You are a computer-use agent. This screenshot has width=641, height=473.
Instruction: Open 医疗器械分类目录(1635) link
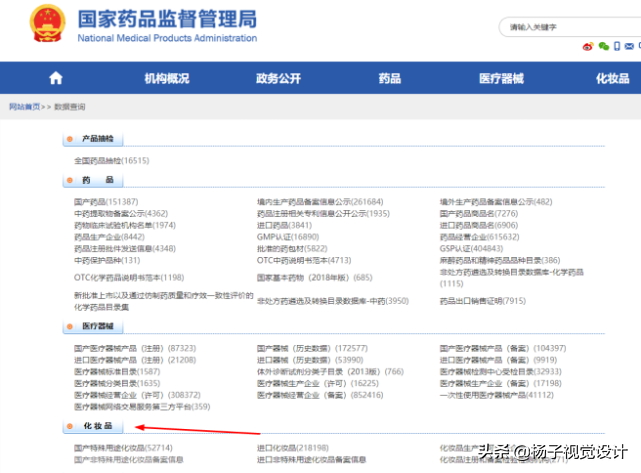click(117, 383)
